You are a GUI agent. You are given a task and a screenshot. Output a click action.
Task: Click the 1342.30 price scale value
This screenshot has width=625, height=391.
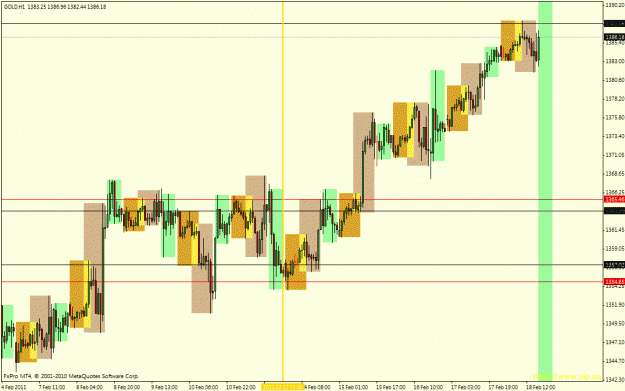pos(615,379)
